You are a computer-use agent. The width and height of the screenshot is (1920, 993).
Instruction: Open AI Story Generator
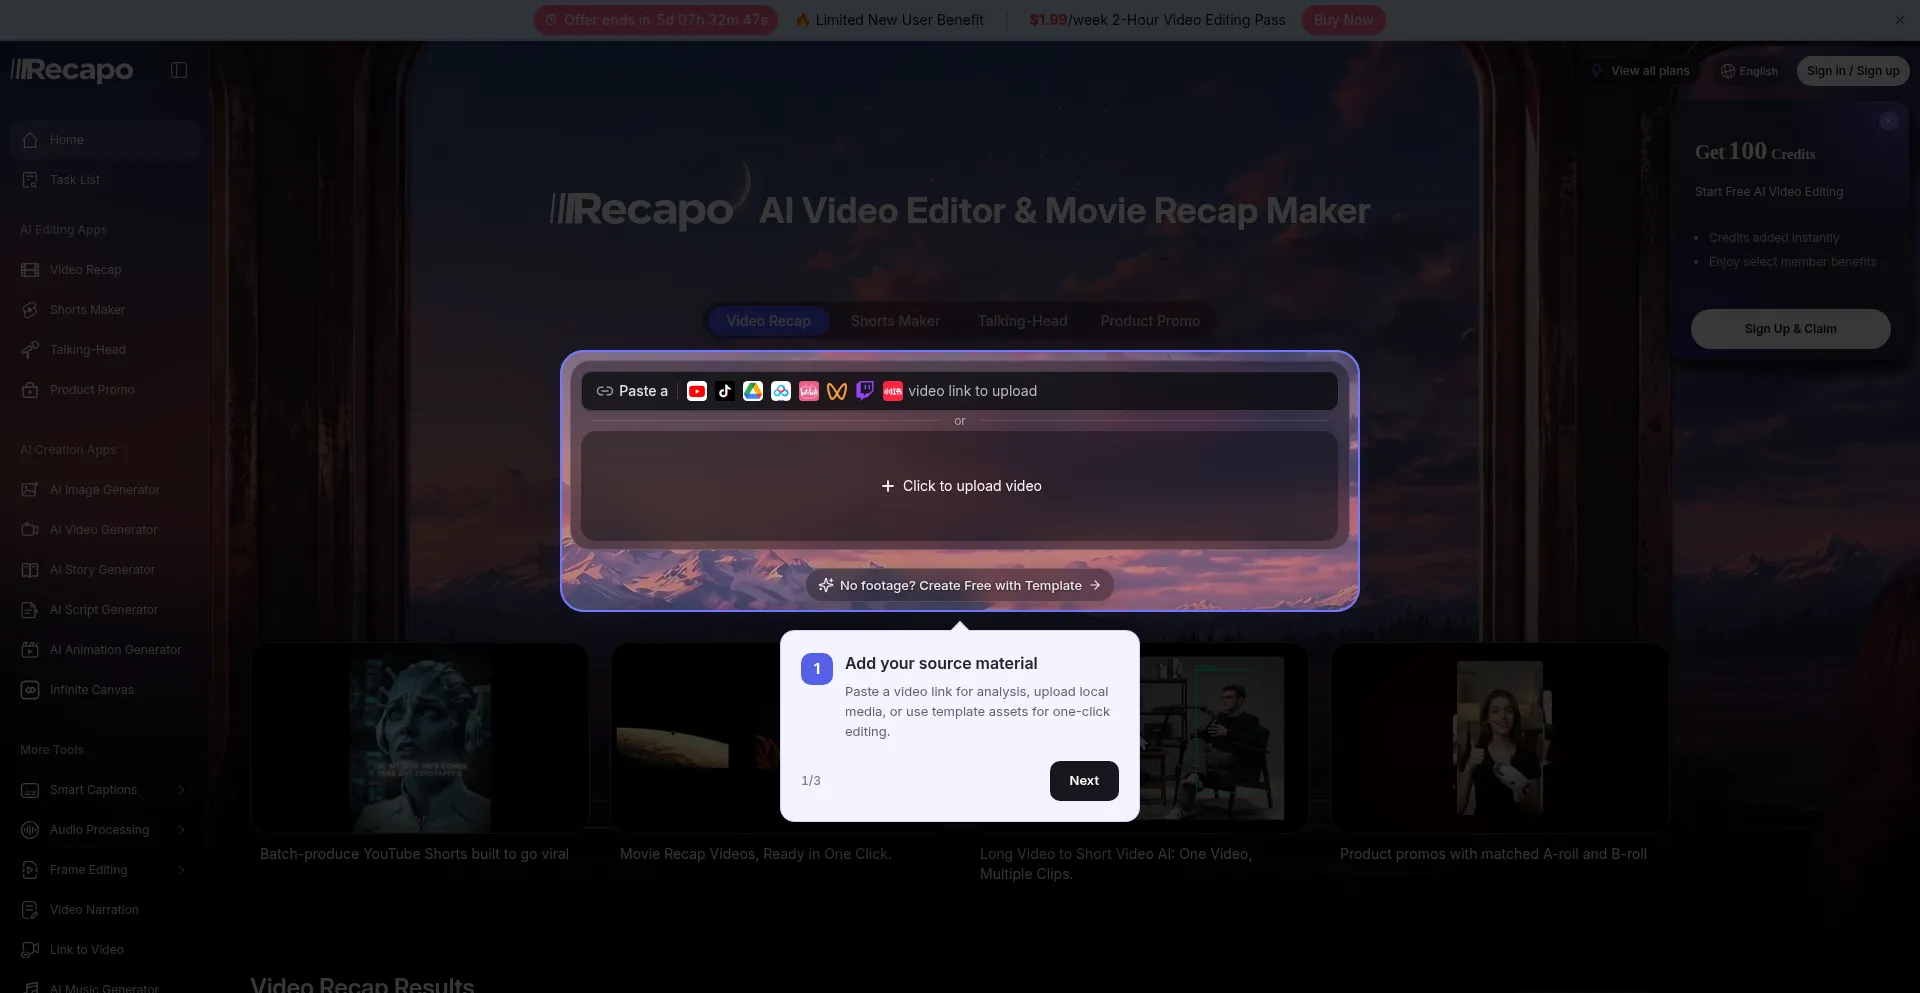[x=105, y=570]
